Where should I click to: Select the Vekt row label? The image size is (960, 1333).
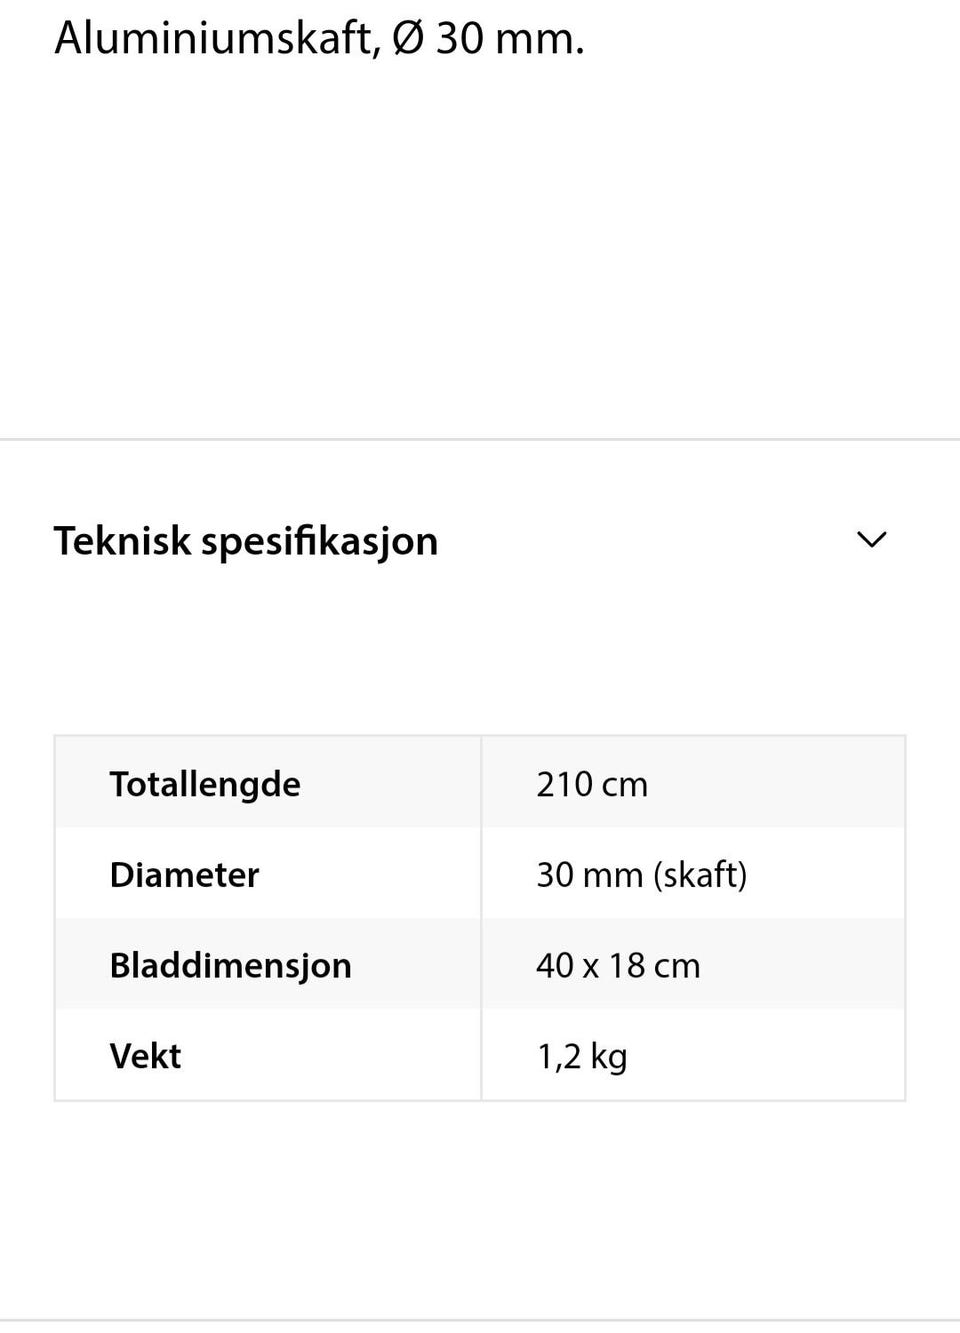pyautogui.click(x=145, y=1056)
